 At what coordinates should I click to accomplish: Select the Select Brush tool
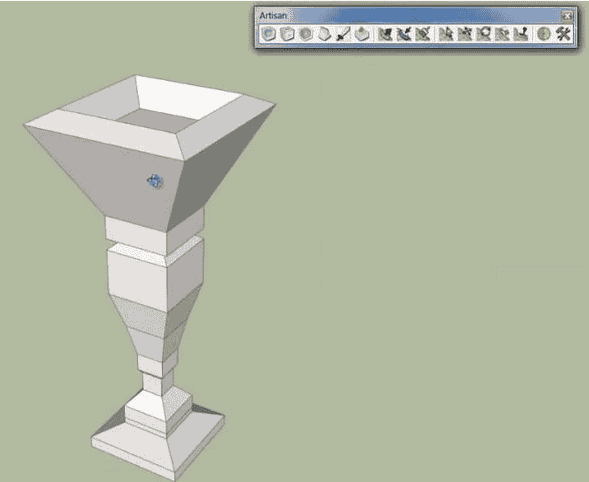pos(404,34)
